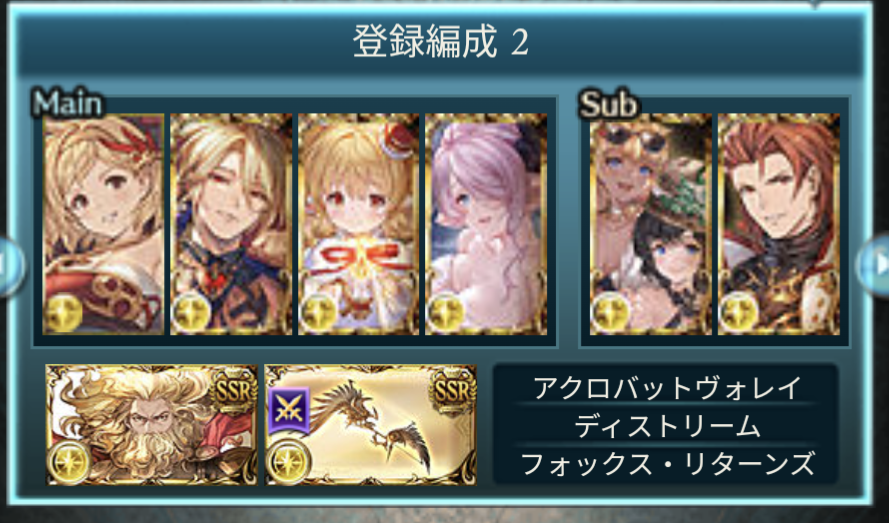This screenshot has width=889, height=523.
Task: Select the フォックス・リターンズ skill entry
Action: (667, 464)
